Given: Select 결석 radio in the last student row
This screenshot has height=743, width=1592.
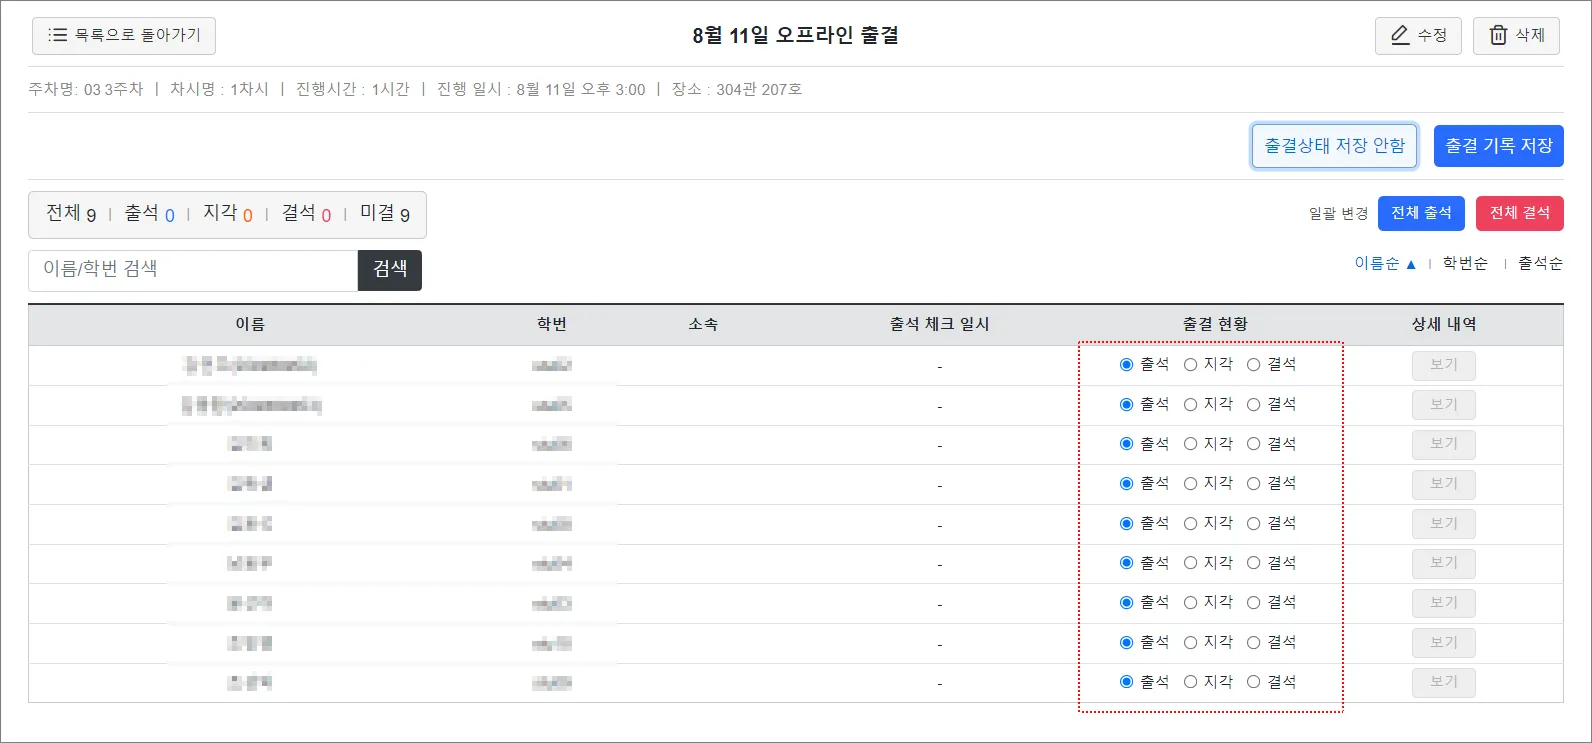Looking at the screenshot, I should [x=1253, y=682].
